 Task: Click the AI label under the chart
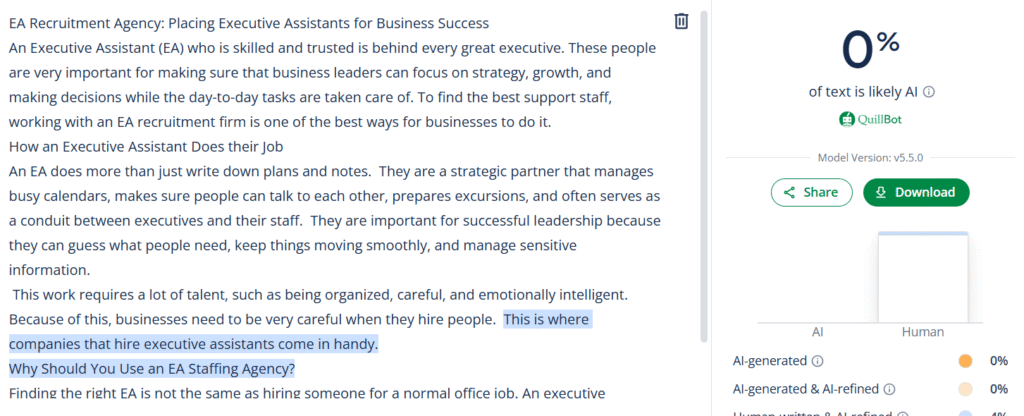click(817, 332)
